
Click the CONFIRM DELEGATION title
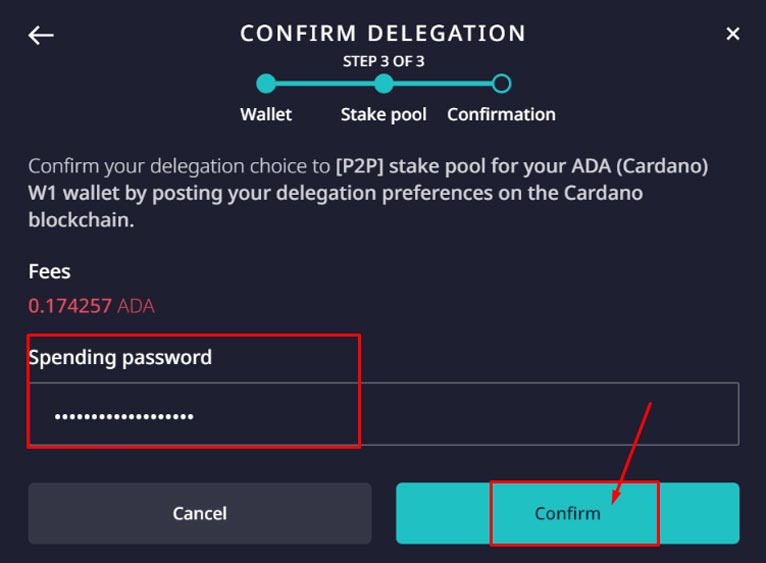click(383, 33)
